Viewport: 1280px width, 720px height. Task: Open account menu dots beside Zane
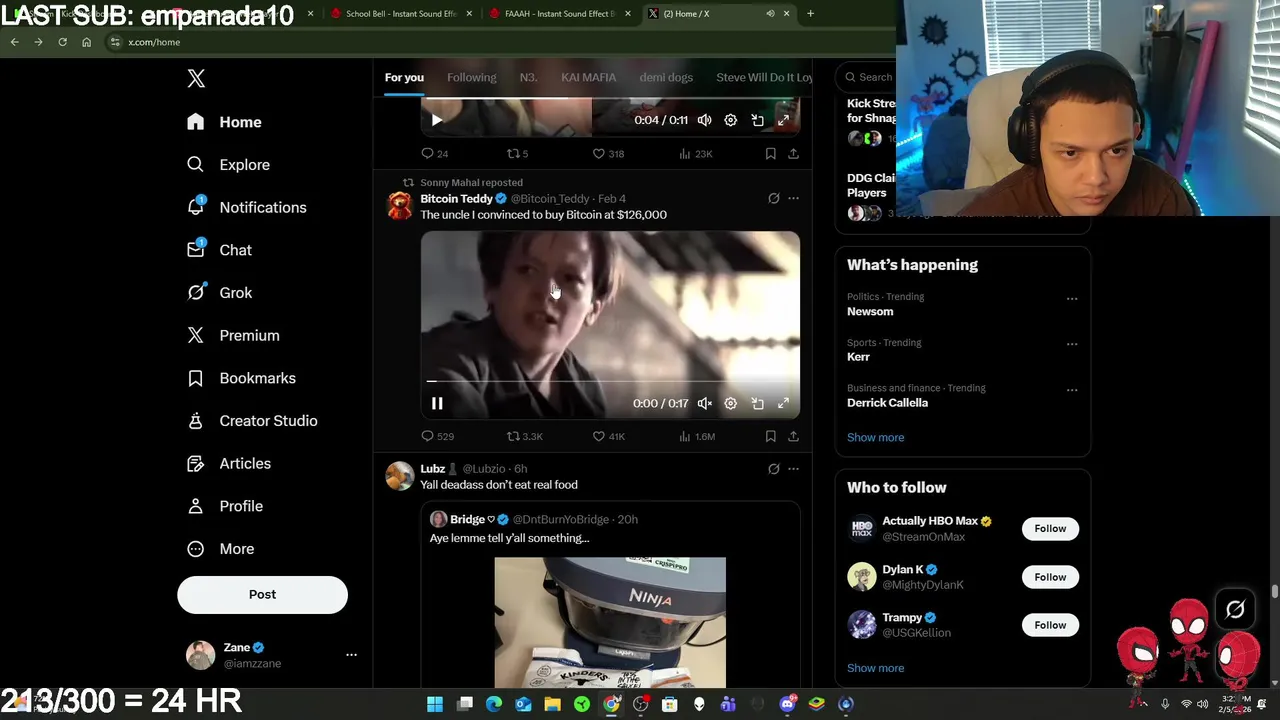point(351,655)
